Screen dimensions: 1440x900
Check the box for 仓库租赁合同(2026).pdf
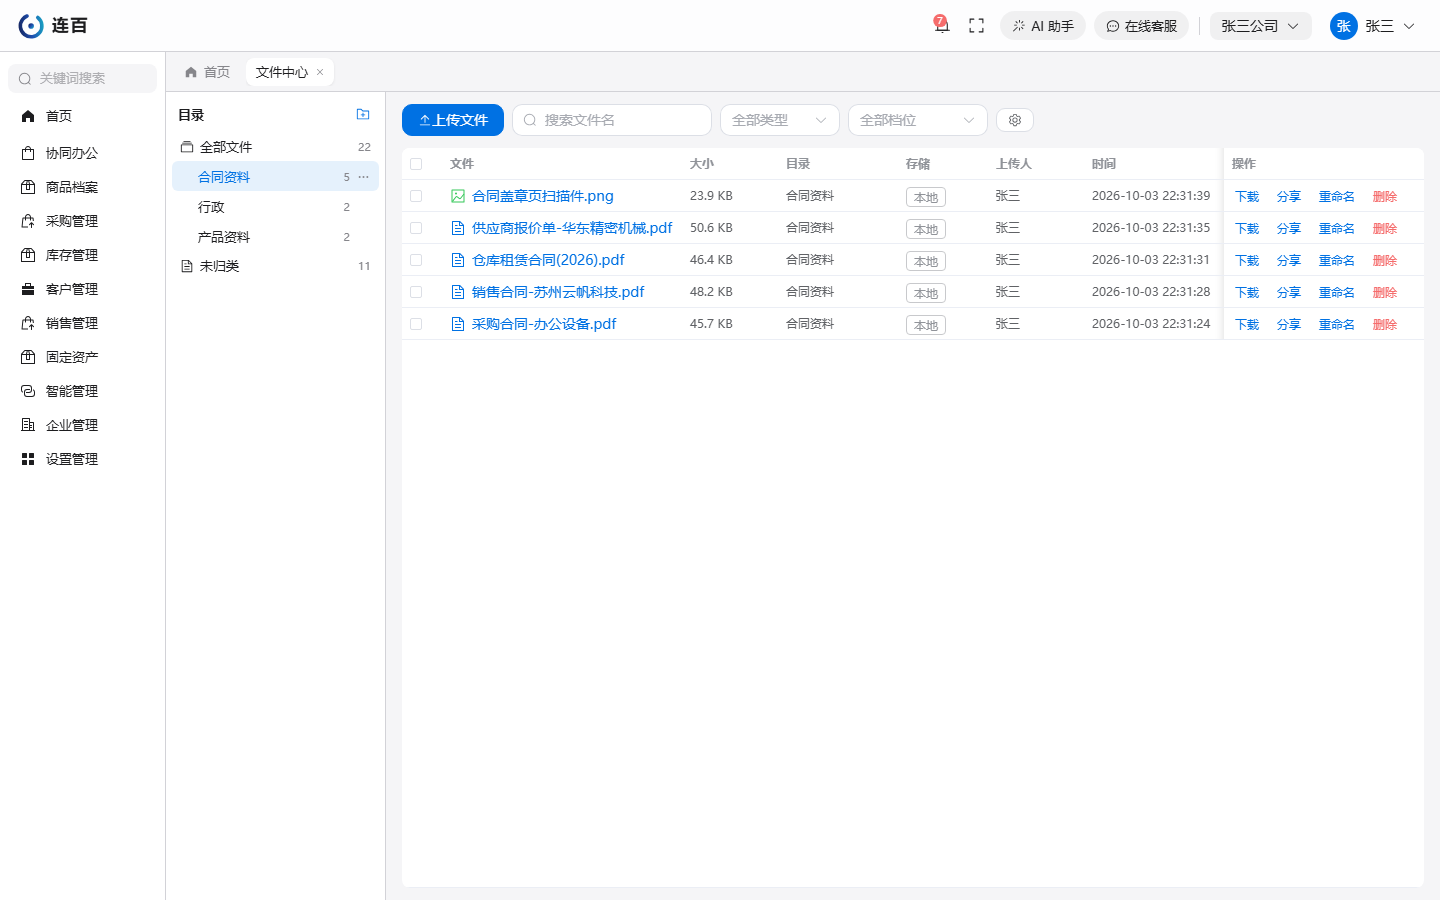(x=416, y=260)
